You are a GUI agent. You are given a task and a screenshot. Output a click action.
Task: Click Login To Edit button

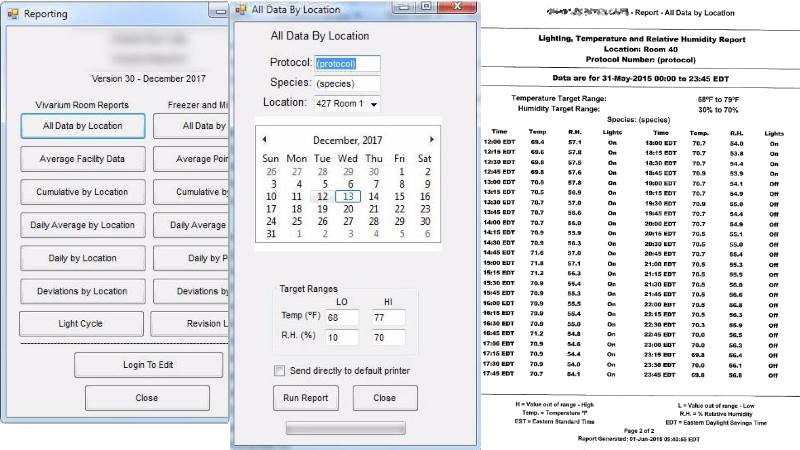[148, 365]
